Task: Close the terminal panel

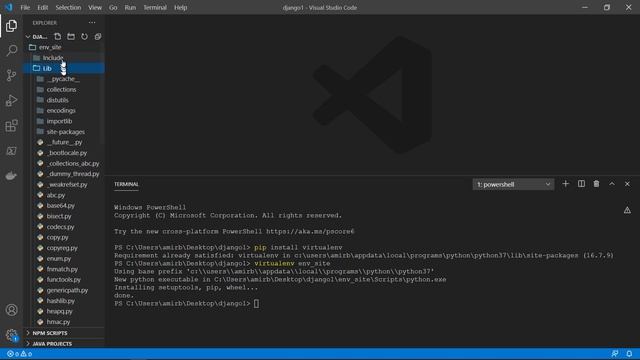Action: [627, 184]
